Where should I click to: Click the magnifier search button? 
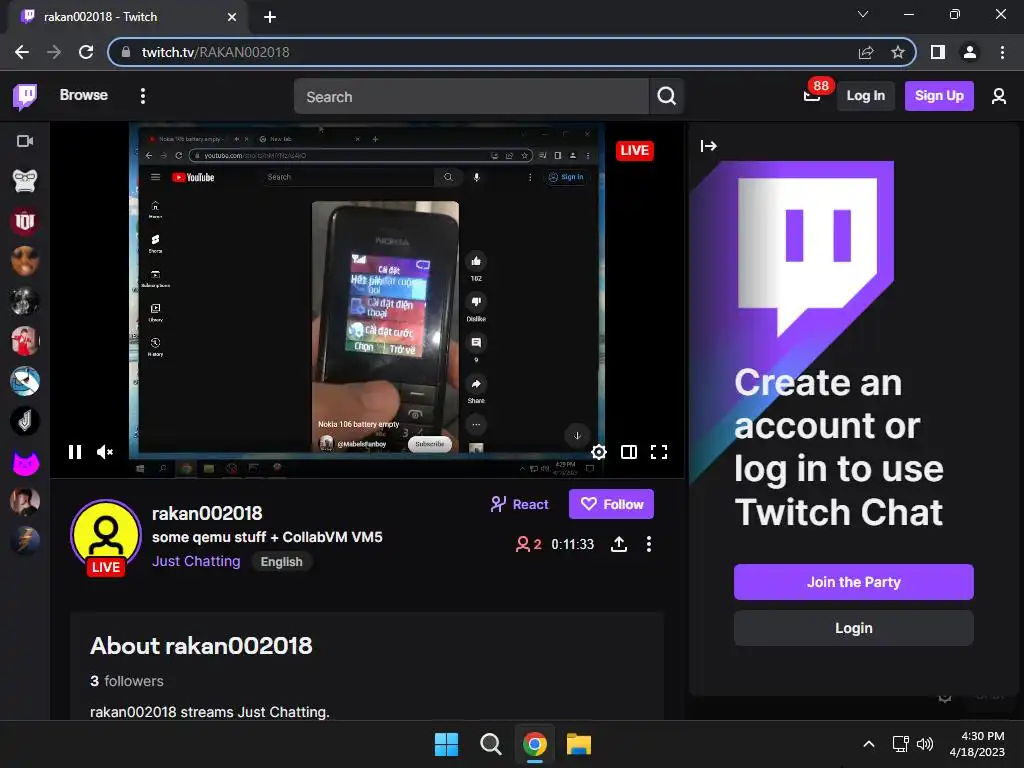[x=666, y=97]
